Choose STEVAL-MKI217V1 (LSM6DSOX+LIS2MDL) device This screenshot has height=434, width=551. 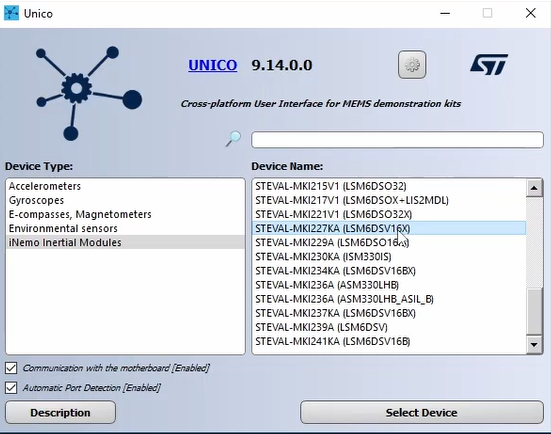coord(389,200)
